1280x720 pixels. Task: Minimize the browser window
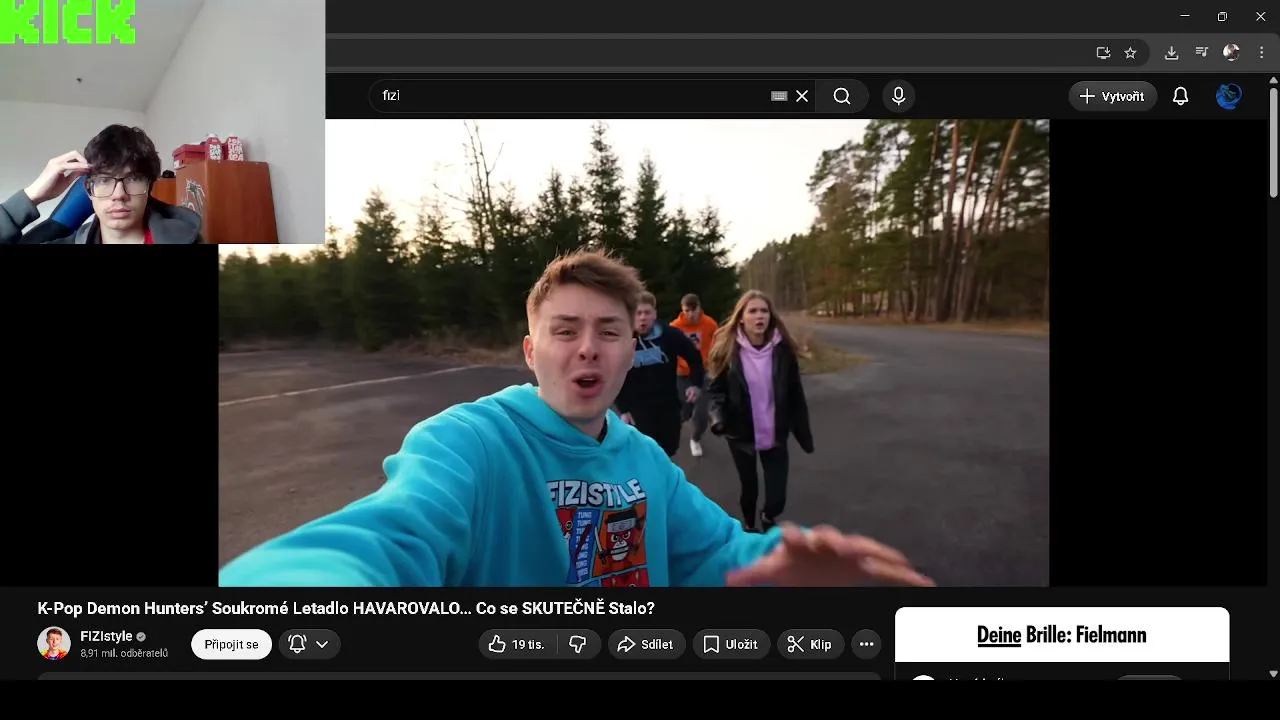click(x=1185, y=16)
